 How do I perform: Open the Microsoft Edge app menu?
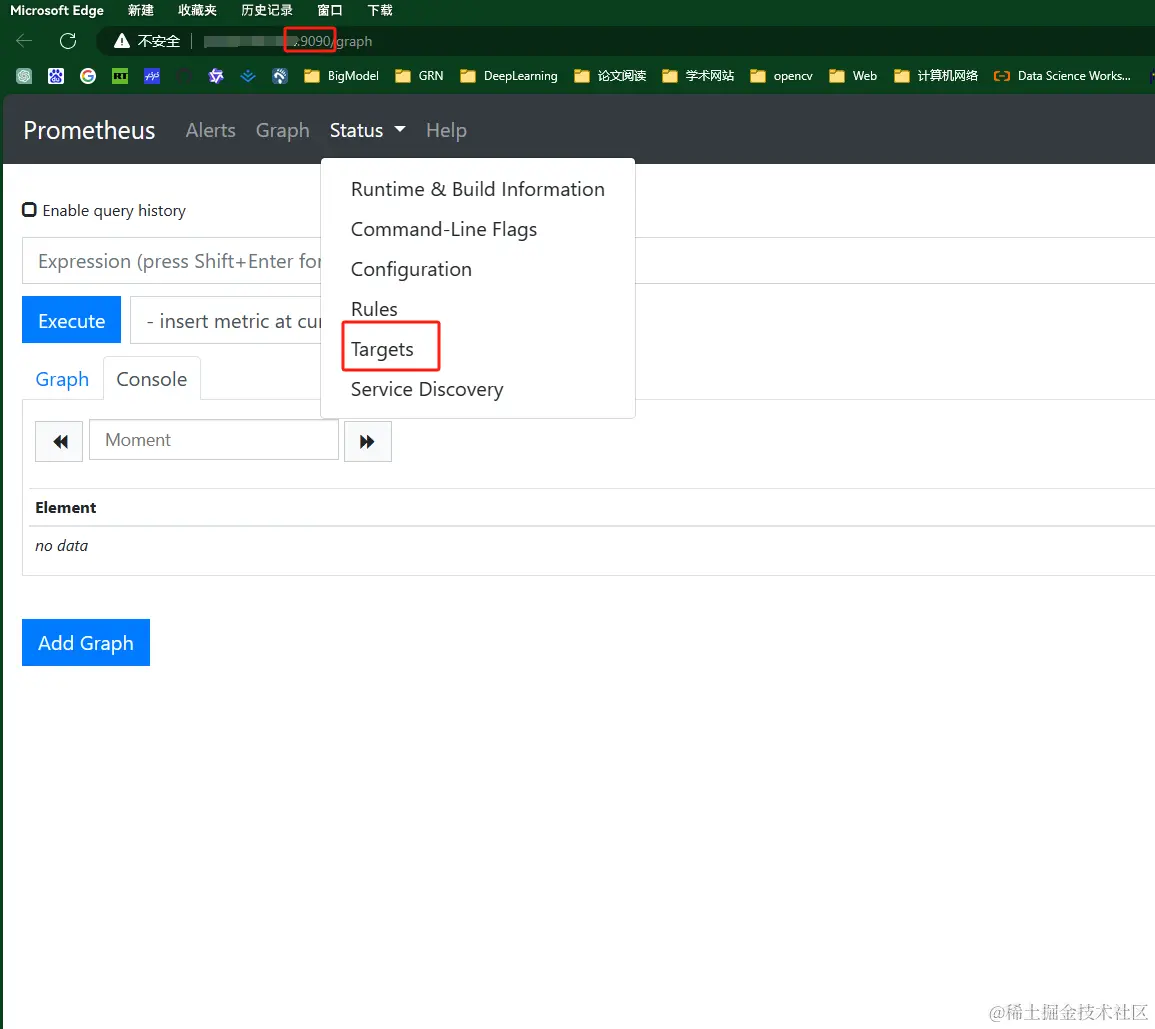57,10
